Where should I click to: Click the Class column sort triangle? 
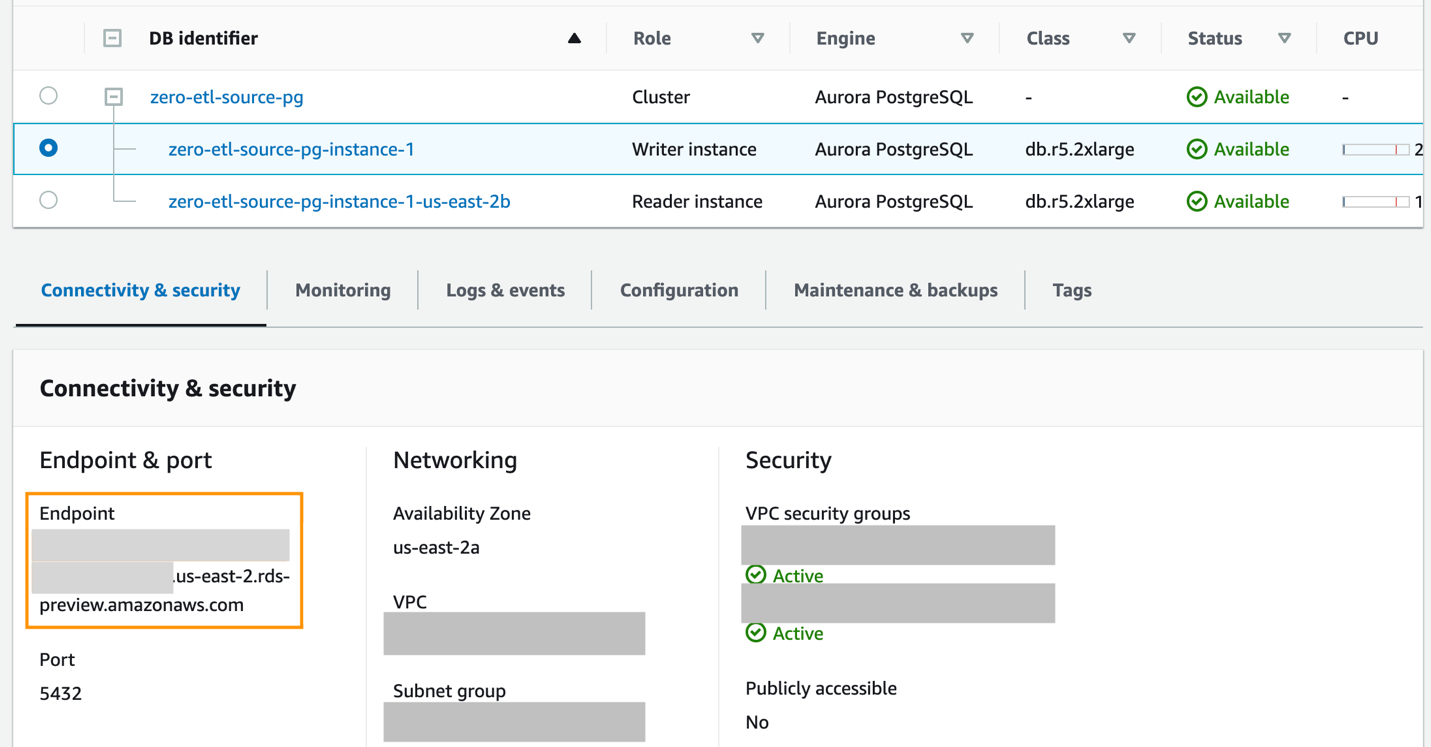[x=1129, y=39]
